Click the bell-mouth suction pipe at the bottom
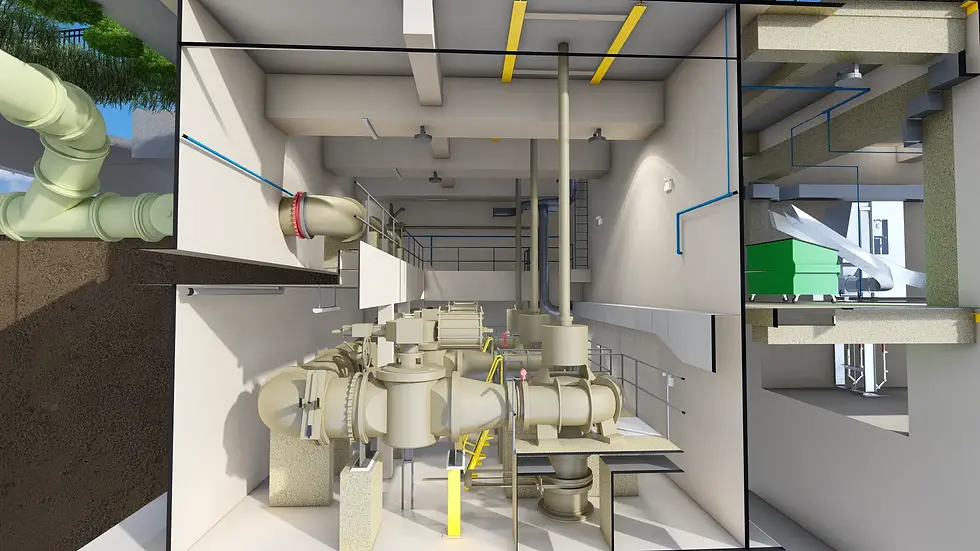 pos(566,489)
